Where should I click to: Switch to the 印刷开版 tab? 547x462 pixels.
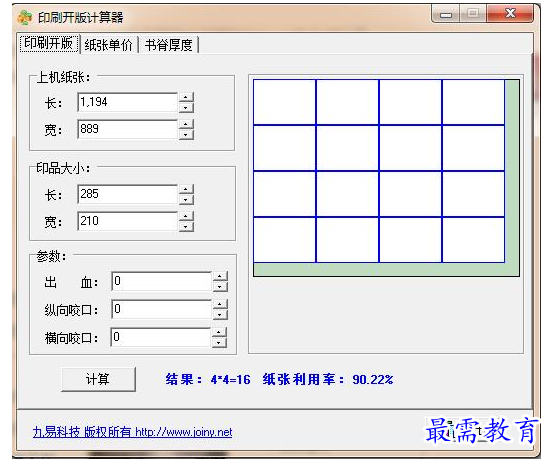pyautogui.click(x=49, y=44)
